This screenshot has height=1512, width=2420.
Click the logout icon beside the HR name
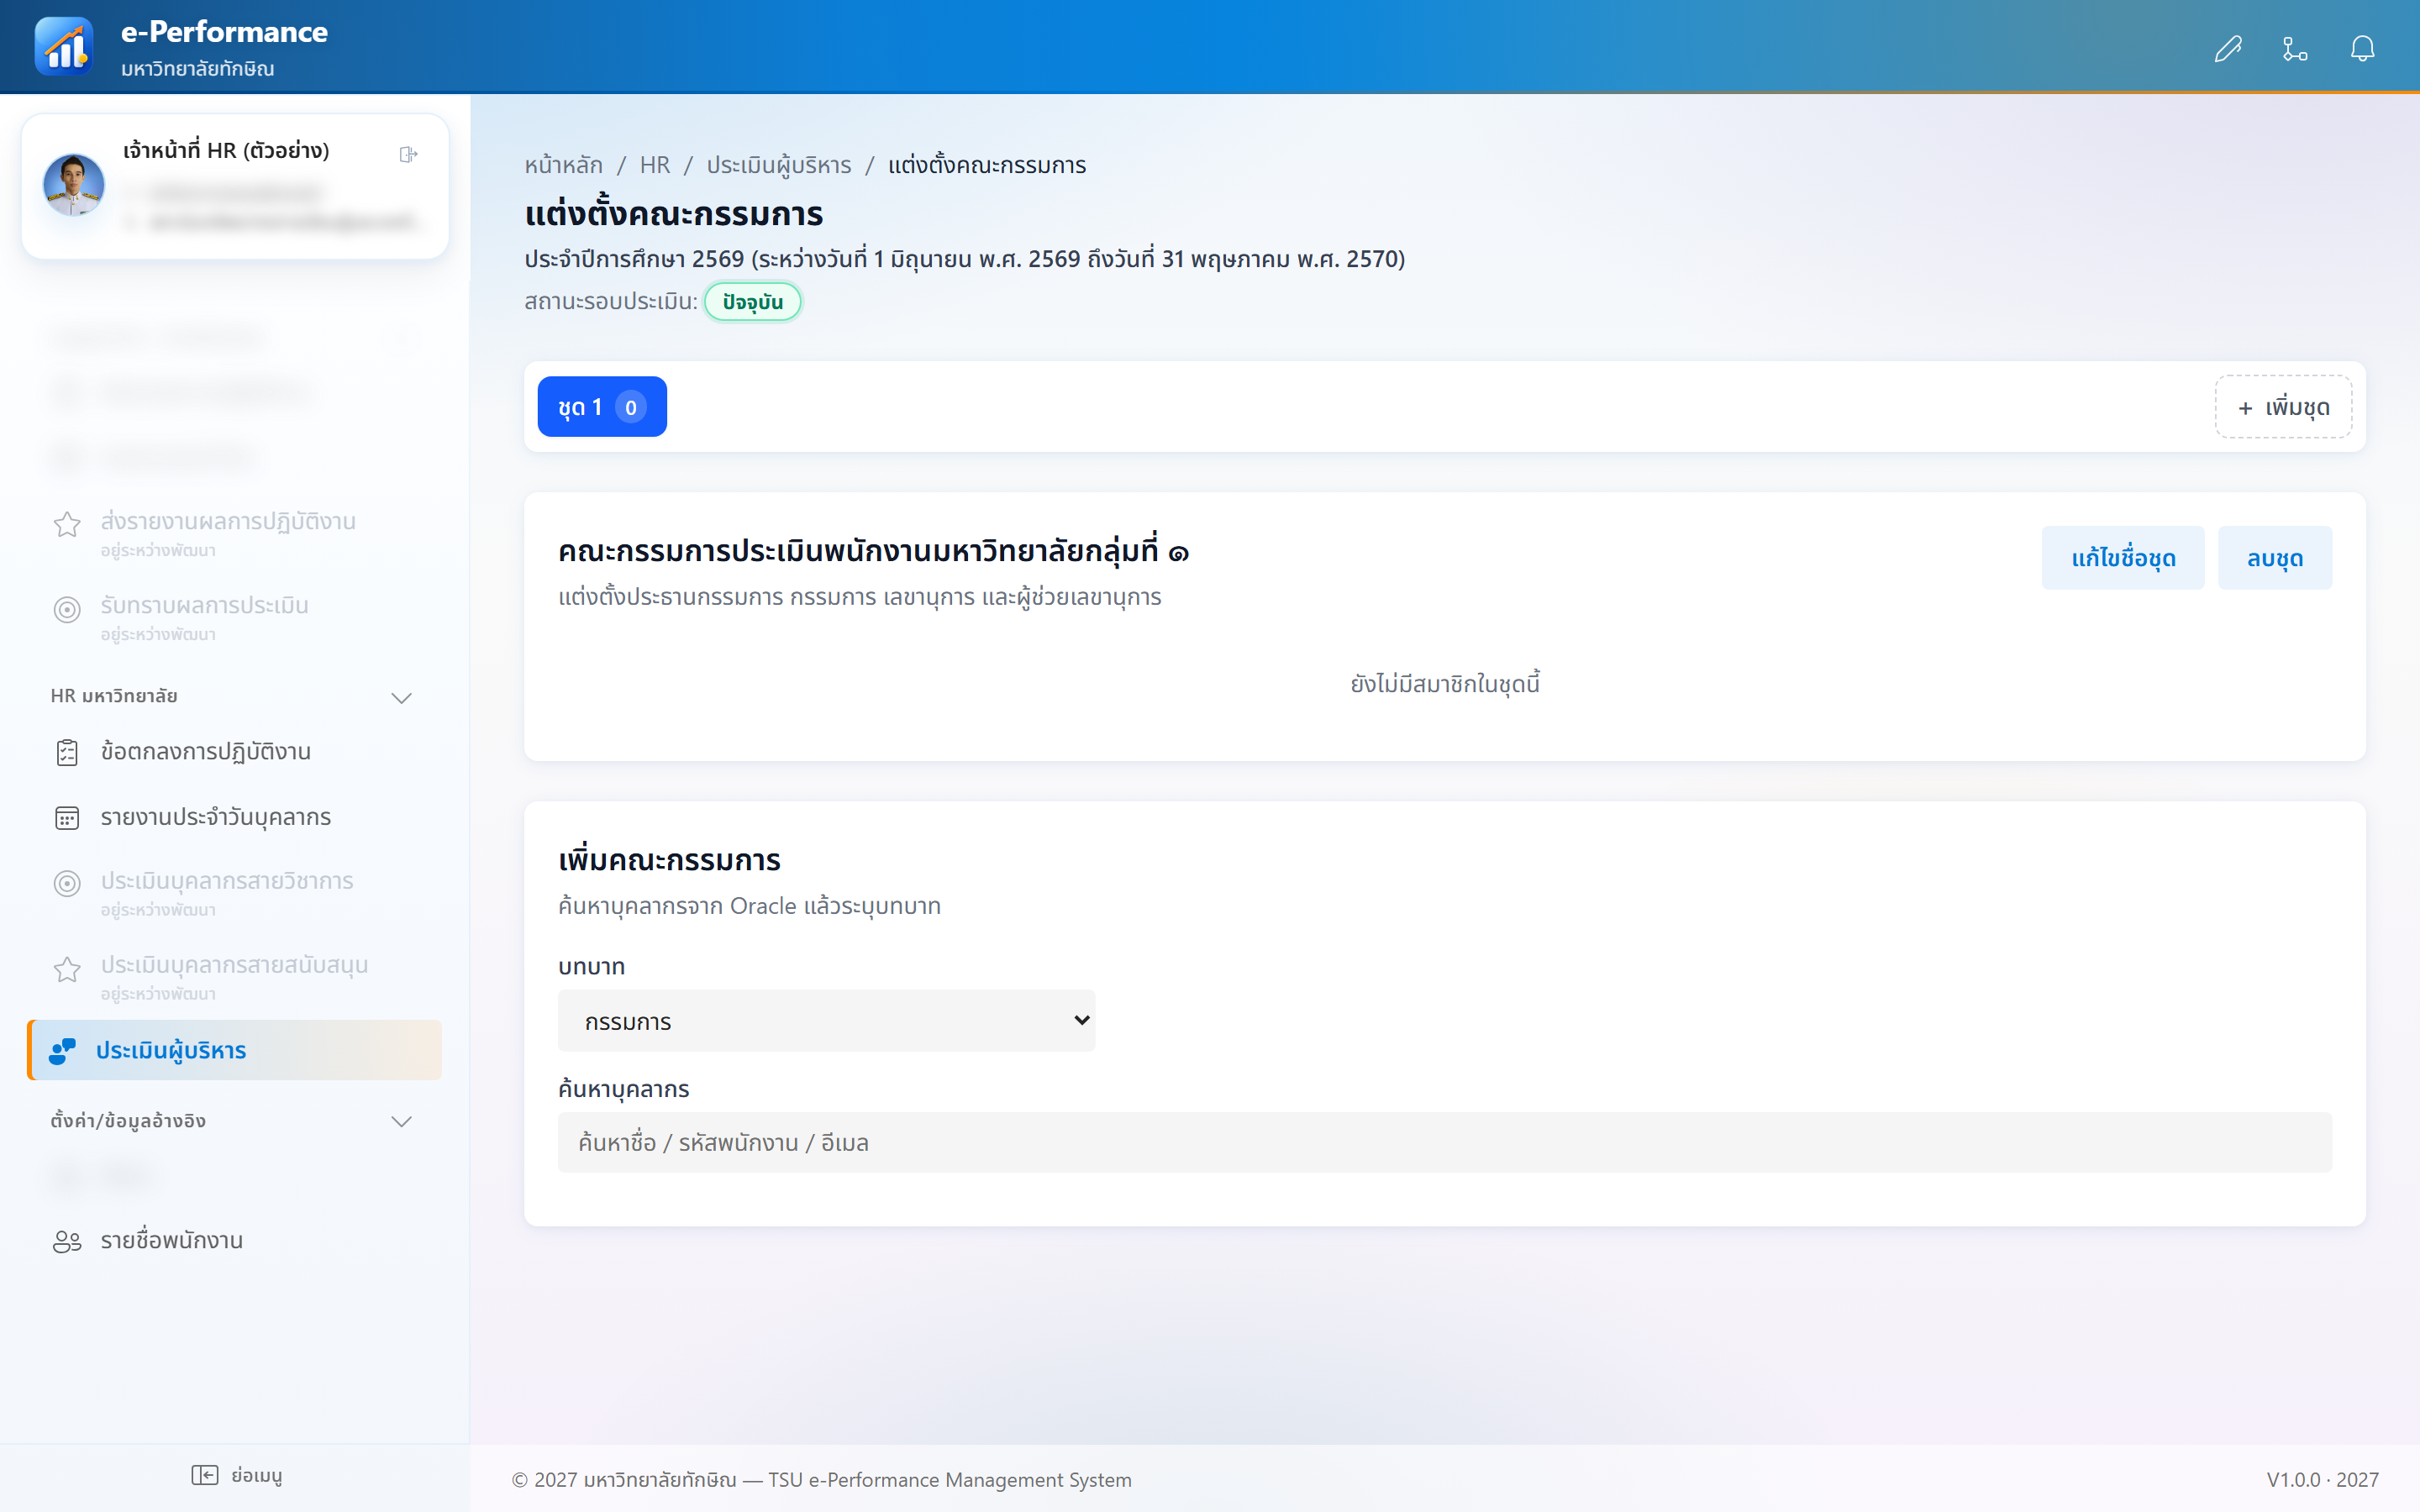click(x=408, y=154)
